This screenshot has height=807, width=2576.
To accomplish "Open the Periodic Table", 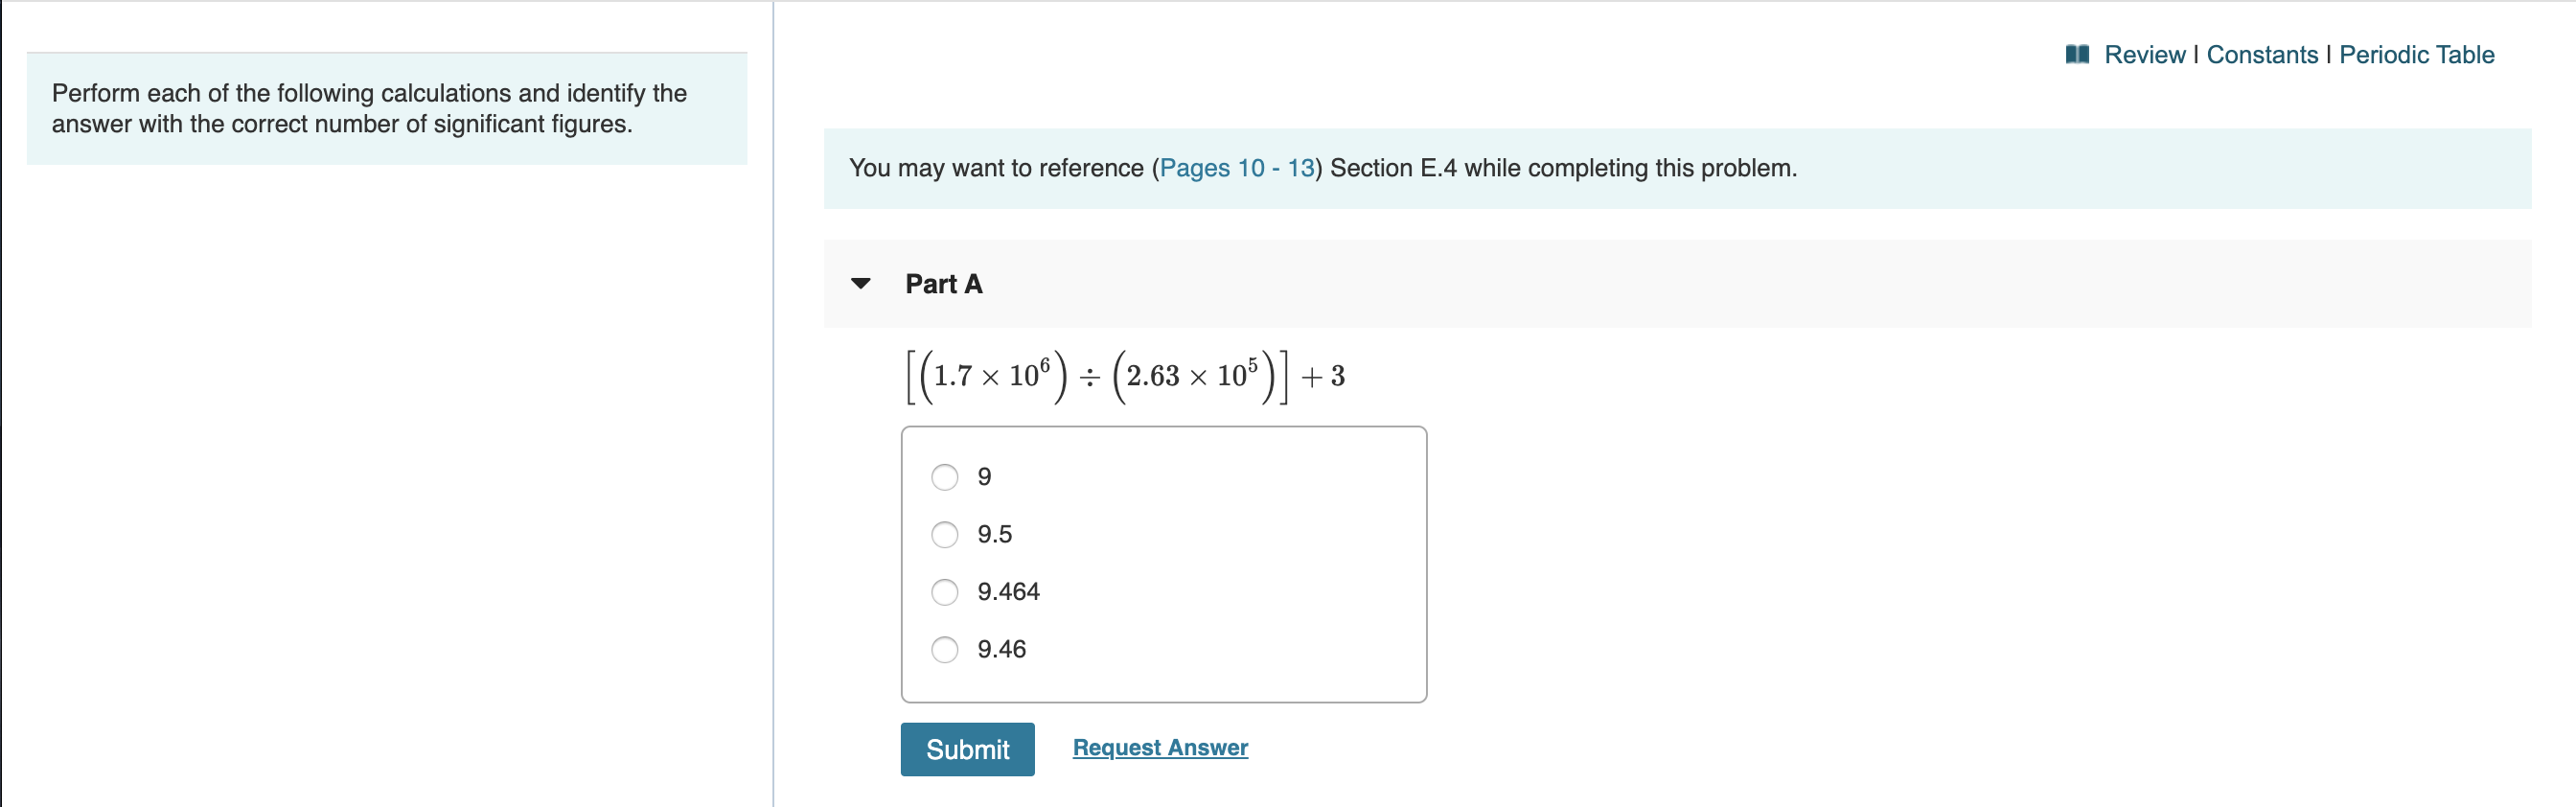I will point(2417,55).
